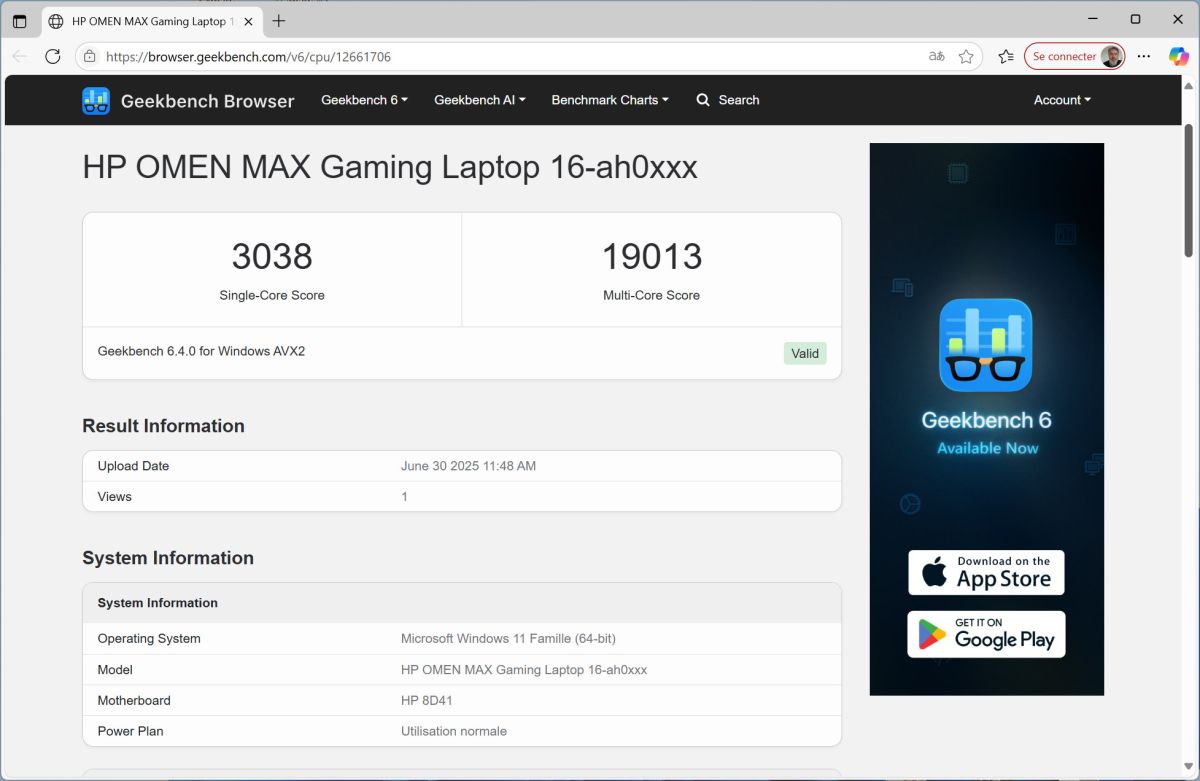1200x781 pixels.
Task: Click the upload date June 30 2025 value
Action: tap(468, 466)
